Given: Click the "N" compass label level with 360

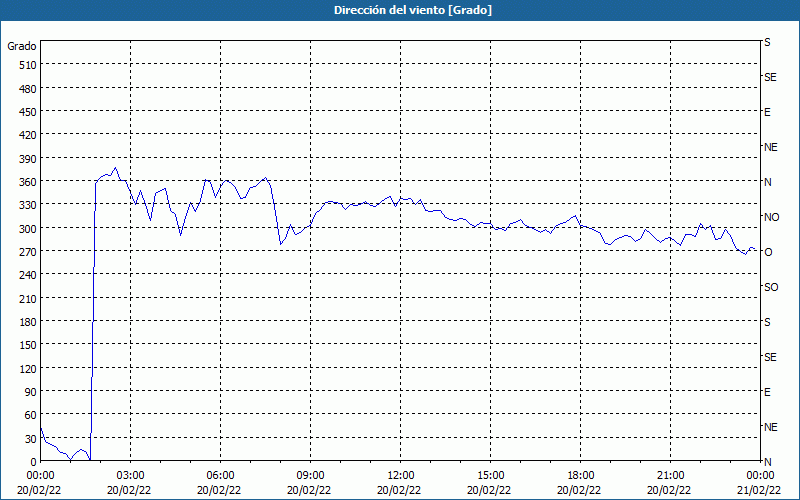Looking at the screenshot, I should [x=767, y=182].
